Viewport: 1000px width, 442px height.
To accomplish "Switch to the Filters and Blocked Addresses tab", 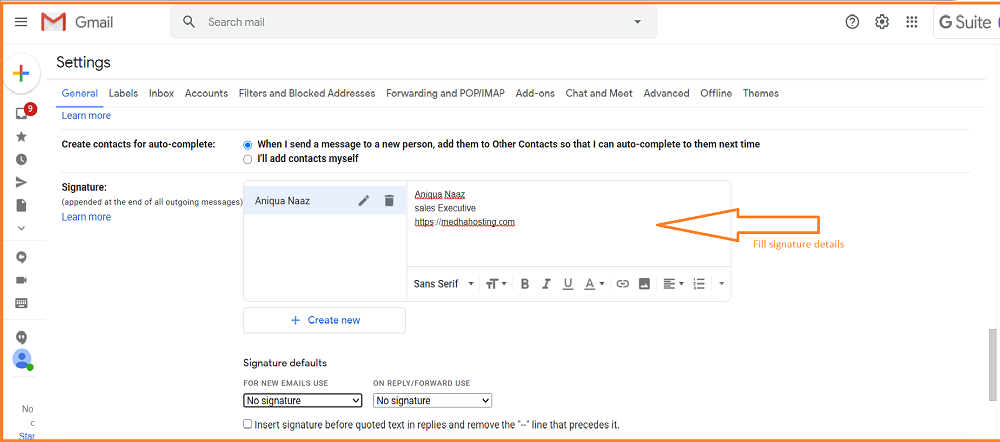I will click(307, 93).
